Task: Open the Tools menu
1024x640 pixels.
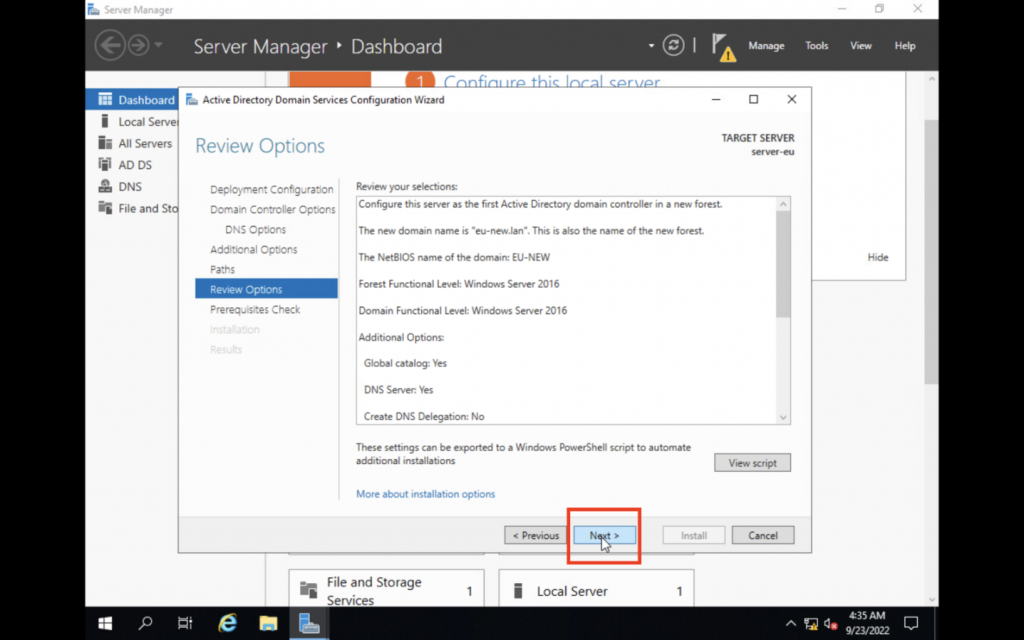Action: point(817,46)
